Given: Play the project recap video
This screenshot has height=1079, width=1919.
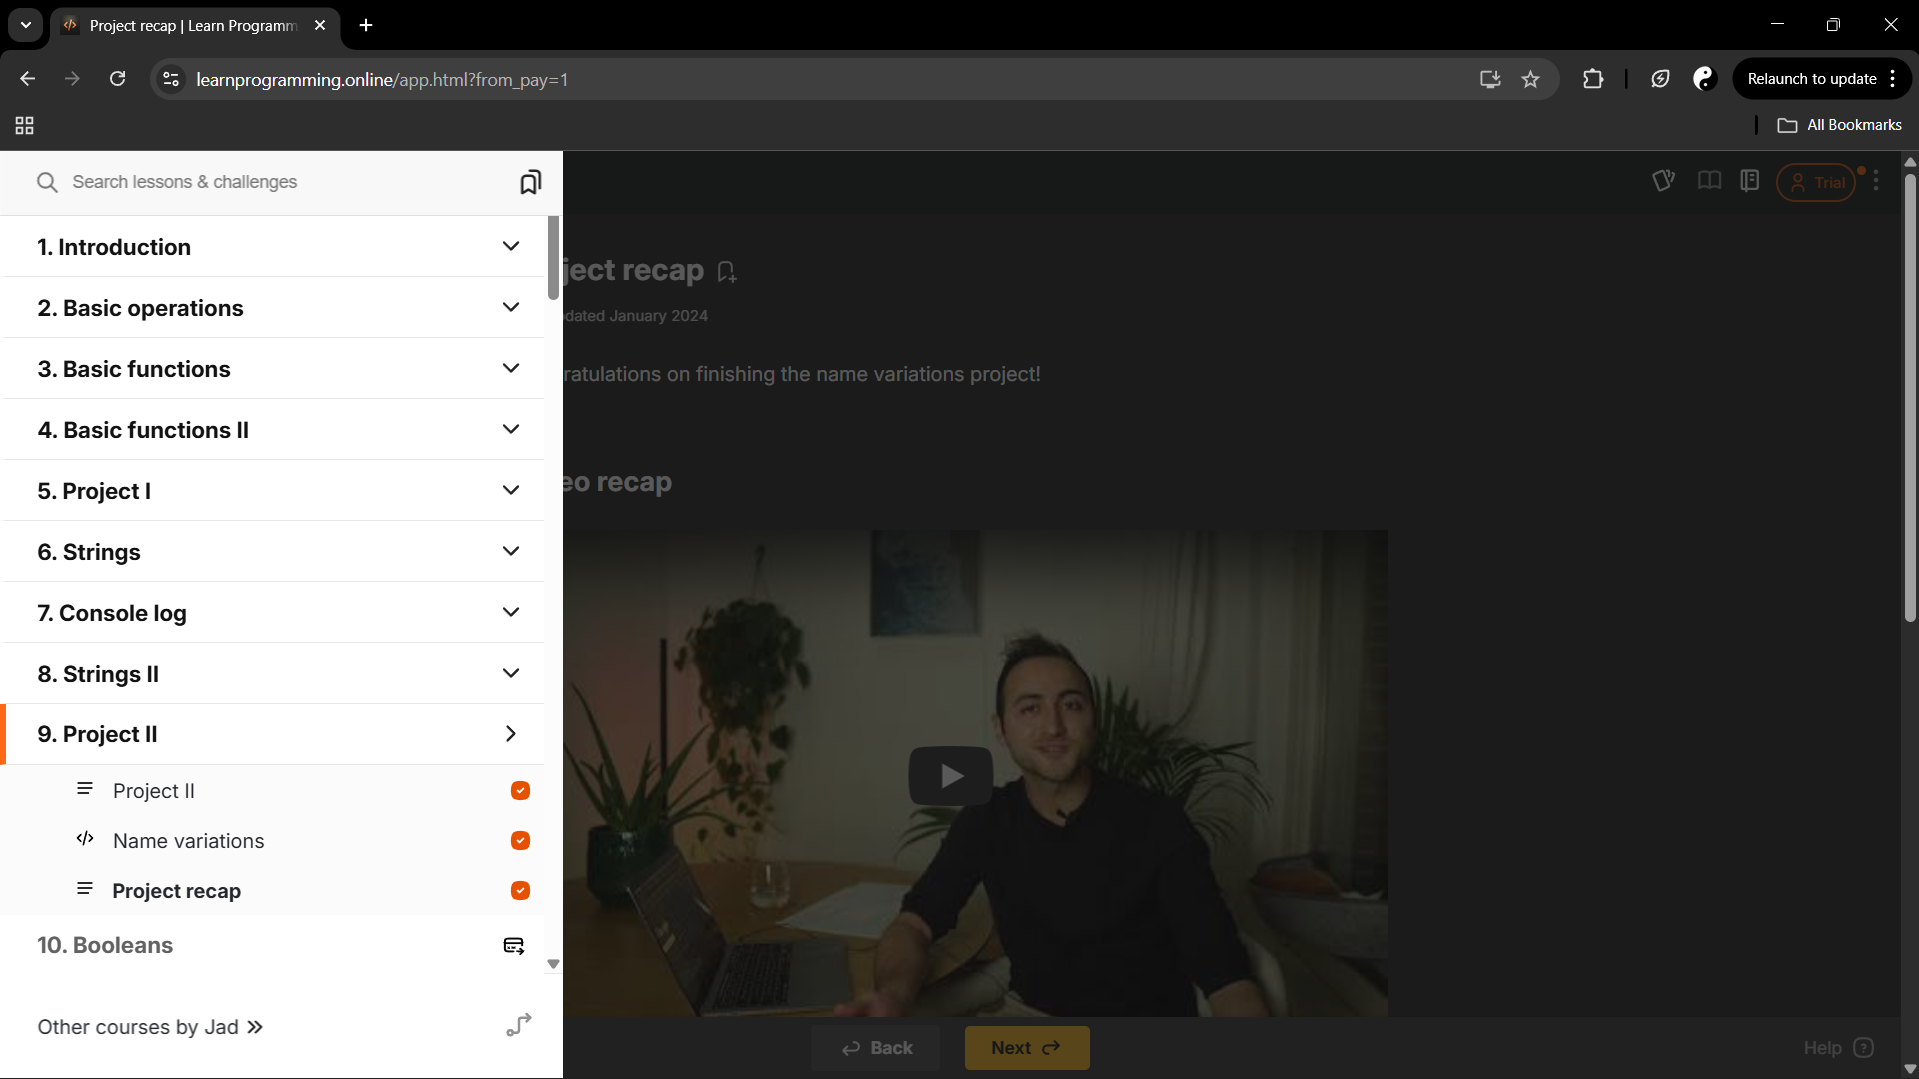Looking at the screenshot, I should [x=950, y=776].
